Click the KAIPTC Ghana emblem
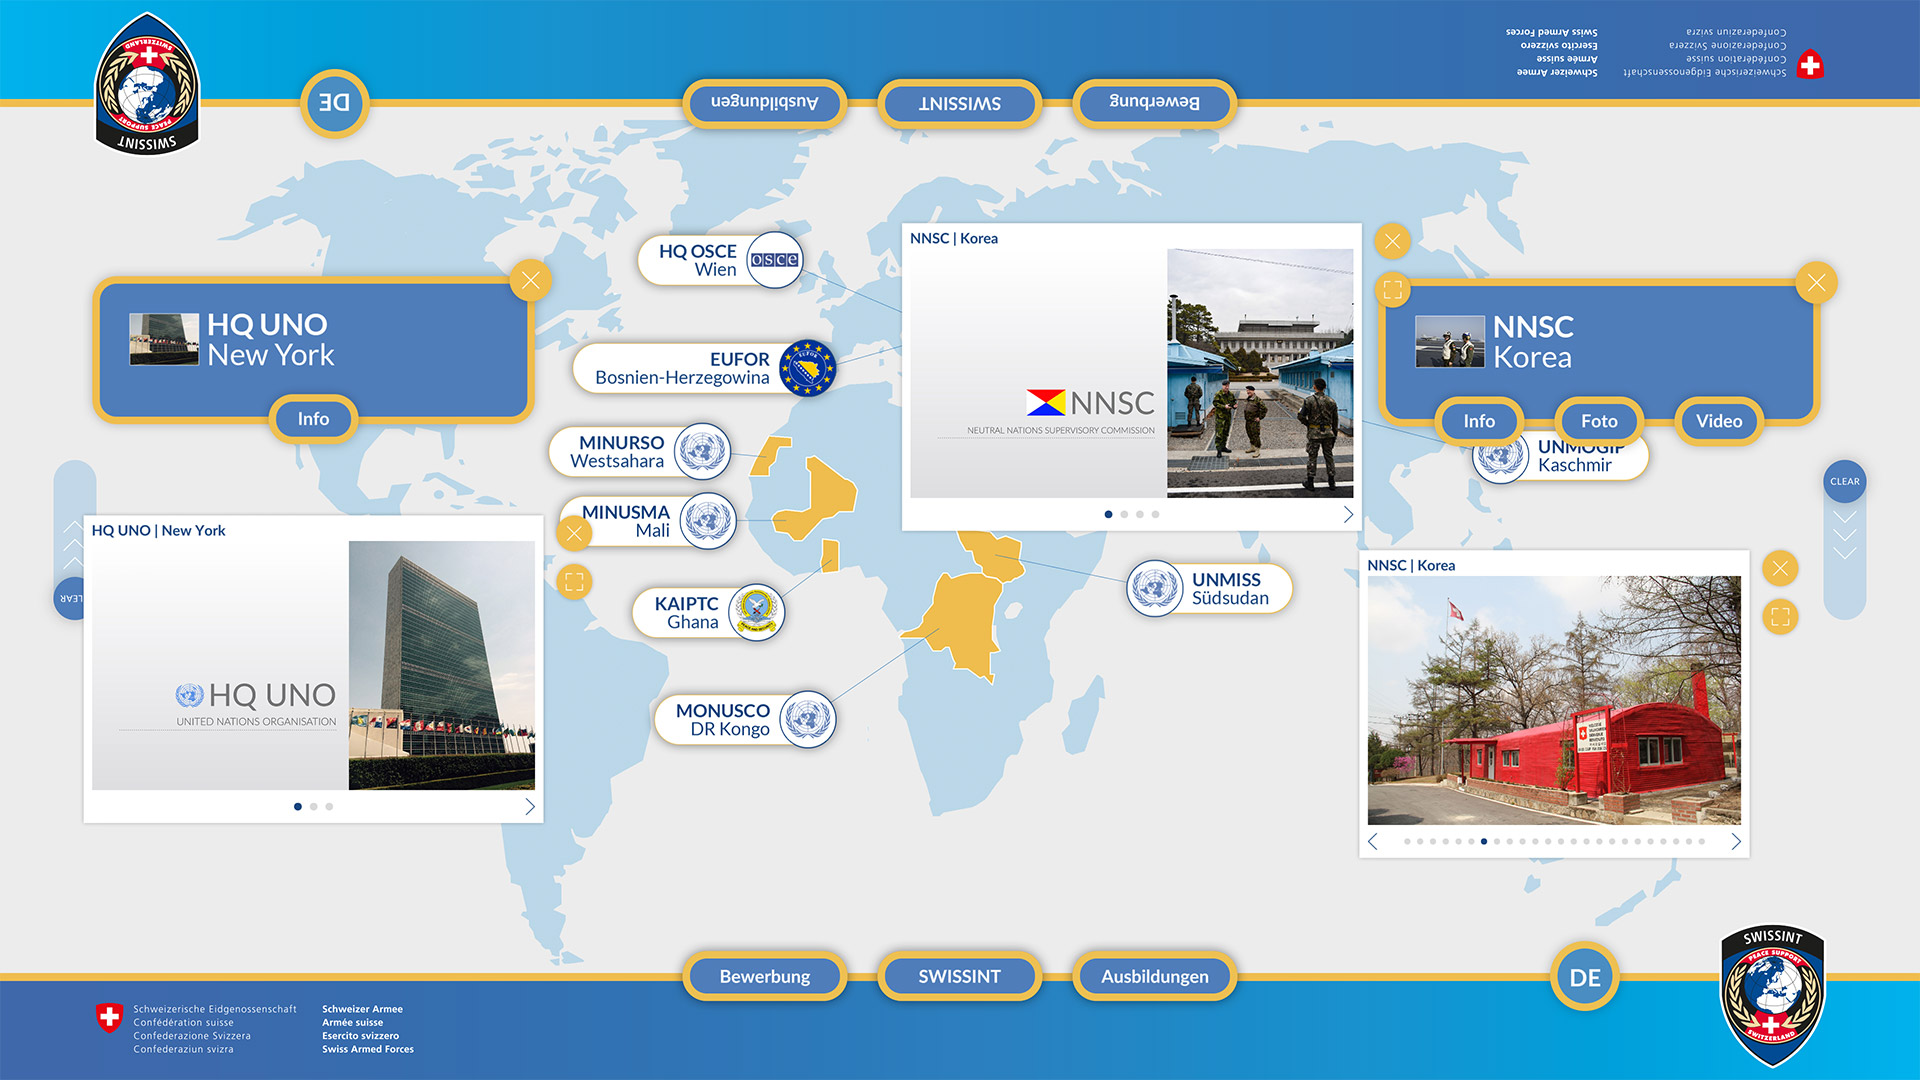 [757, 612]
